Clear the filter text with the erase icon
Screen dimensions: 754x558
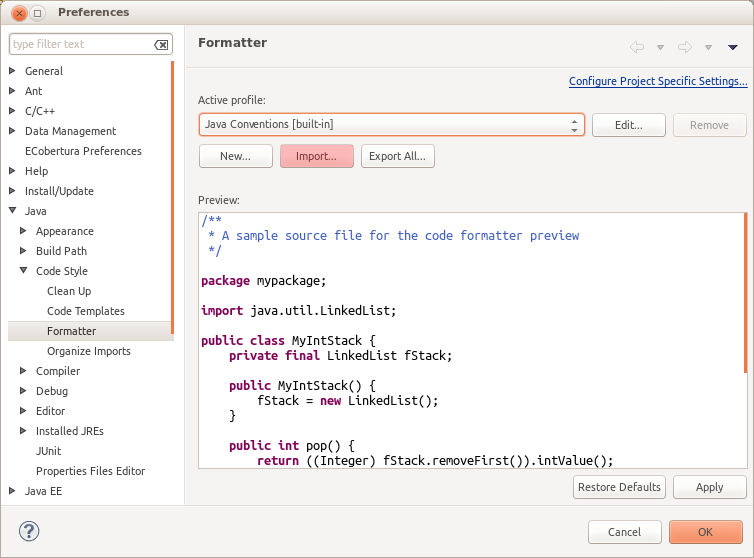tap(161, 45)
